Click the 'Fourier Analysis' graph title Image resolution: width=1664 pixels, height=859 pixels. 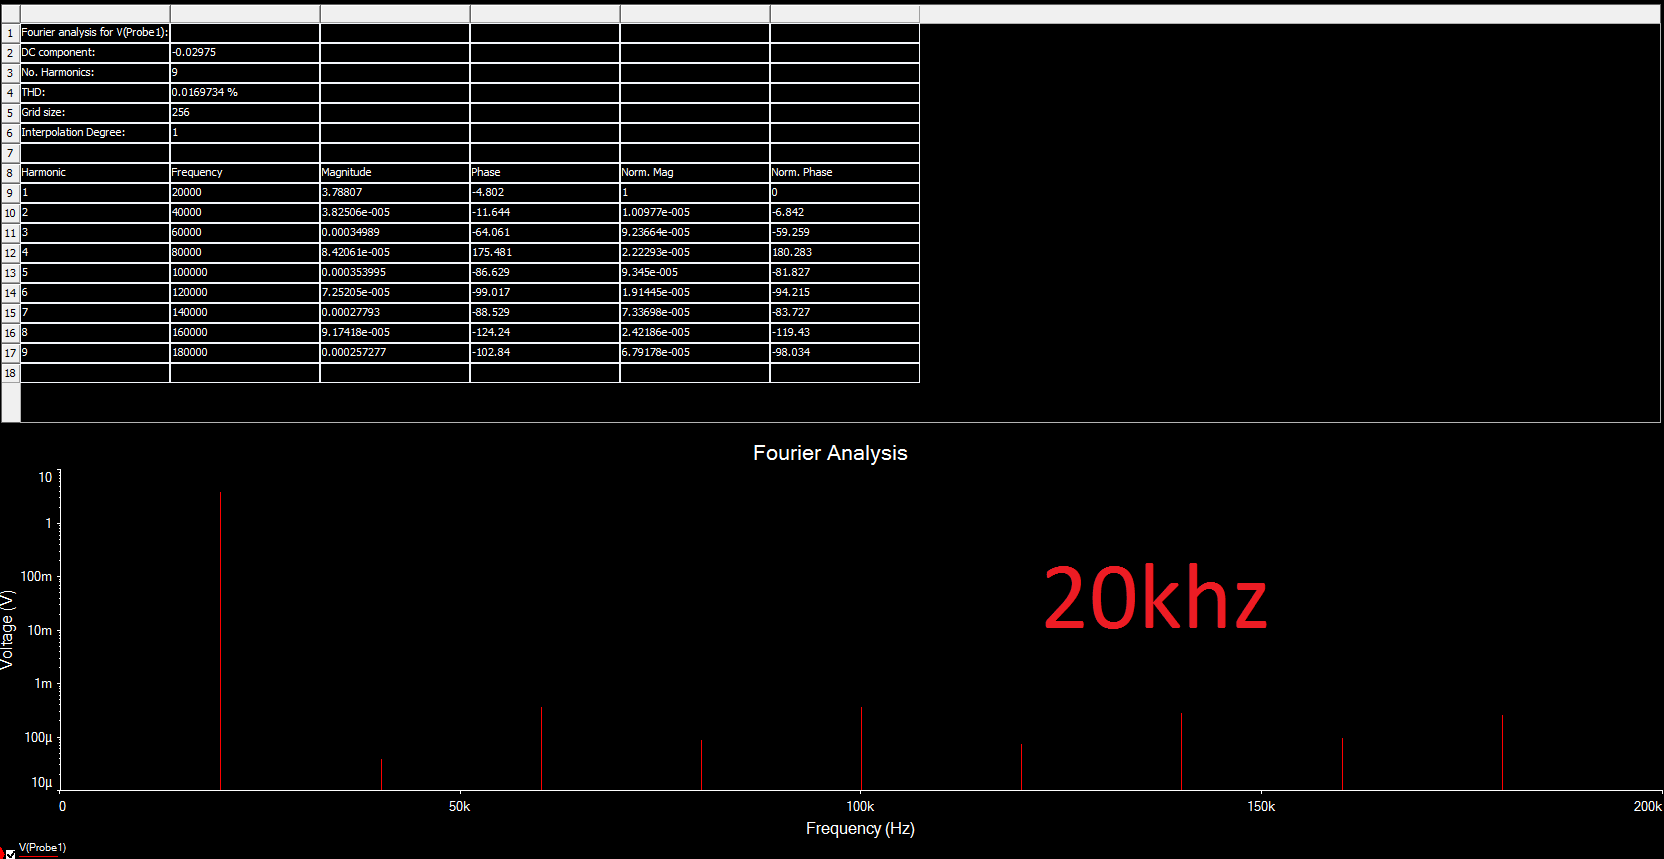(830, 453)
